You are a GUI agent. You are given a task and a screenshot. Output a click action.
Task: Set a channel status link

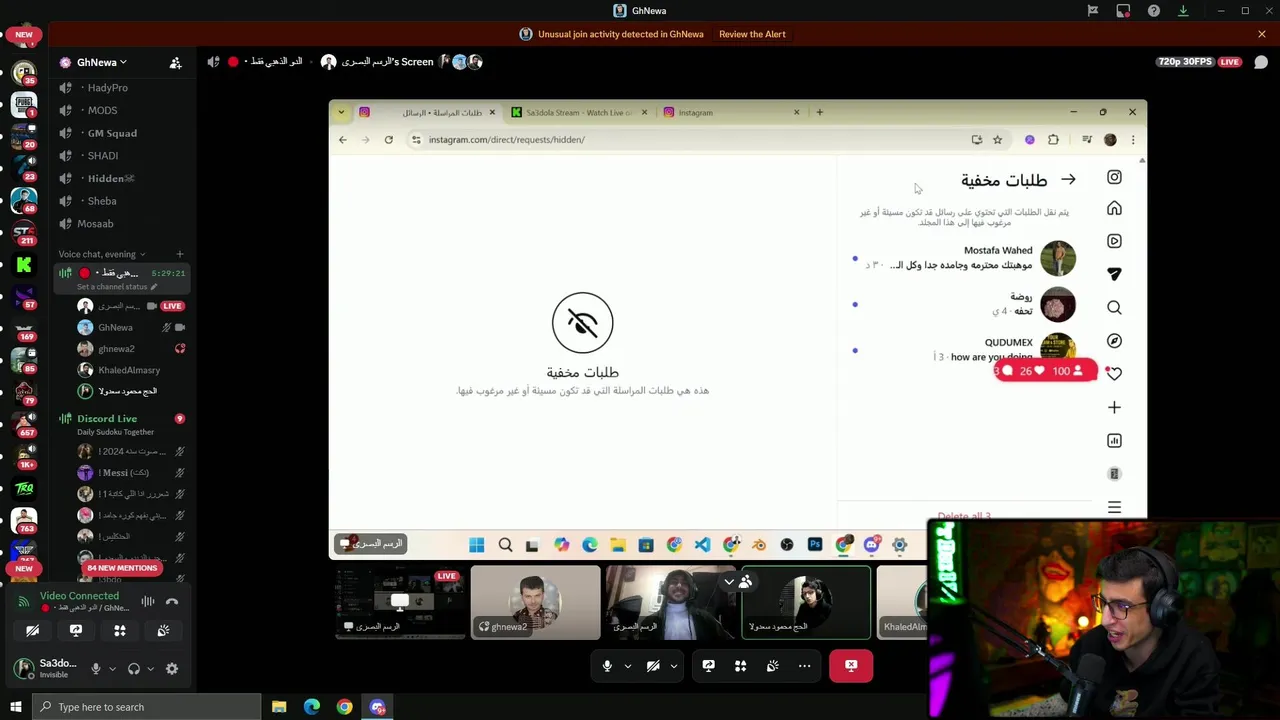[117, 287]
